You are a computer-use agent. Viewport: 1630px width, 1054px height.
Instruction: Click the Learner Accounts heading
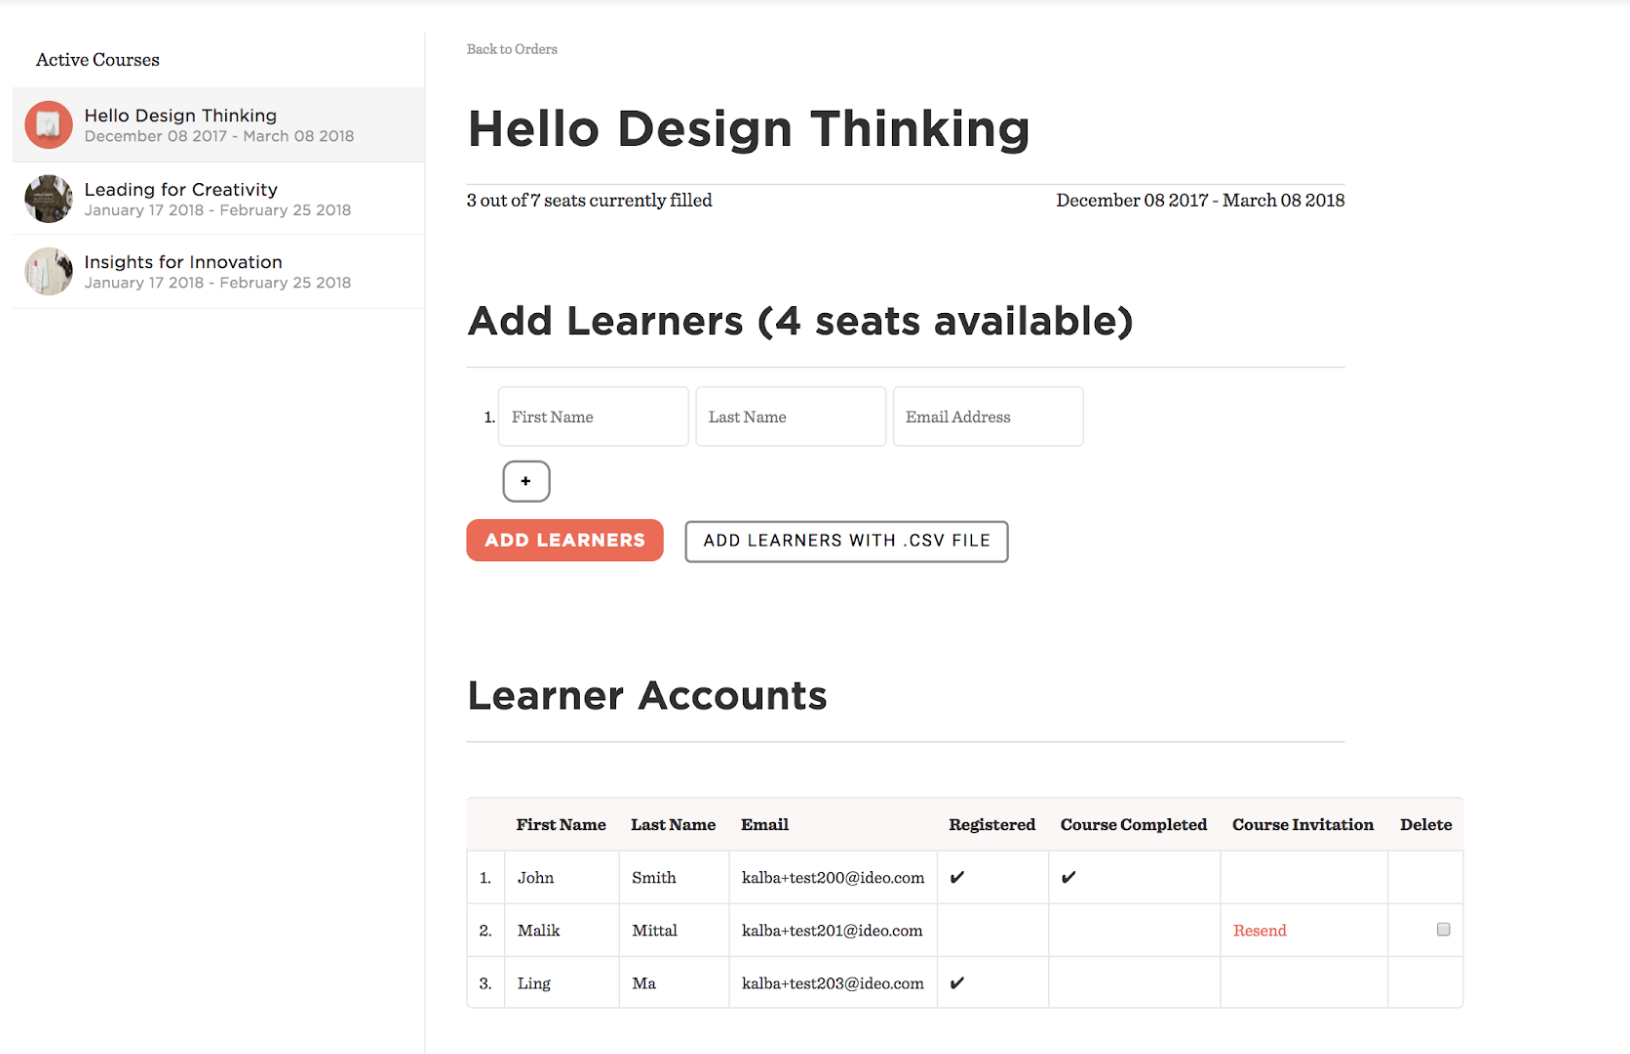pyautogui.click(x=647, y=696)
